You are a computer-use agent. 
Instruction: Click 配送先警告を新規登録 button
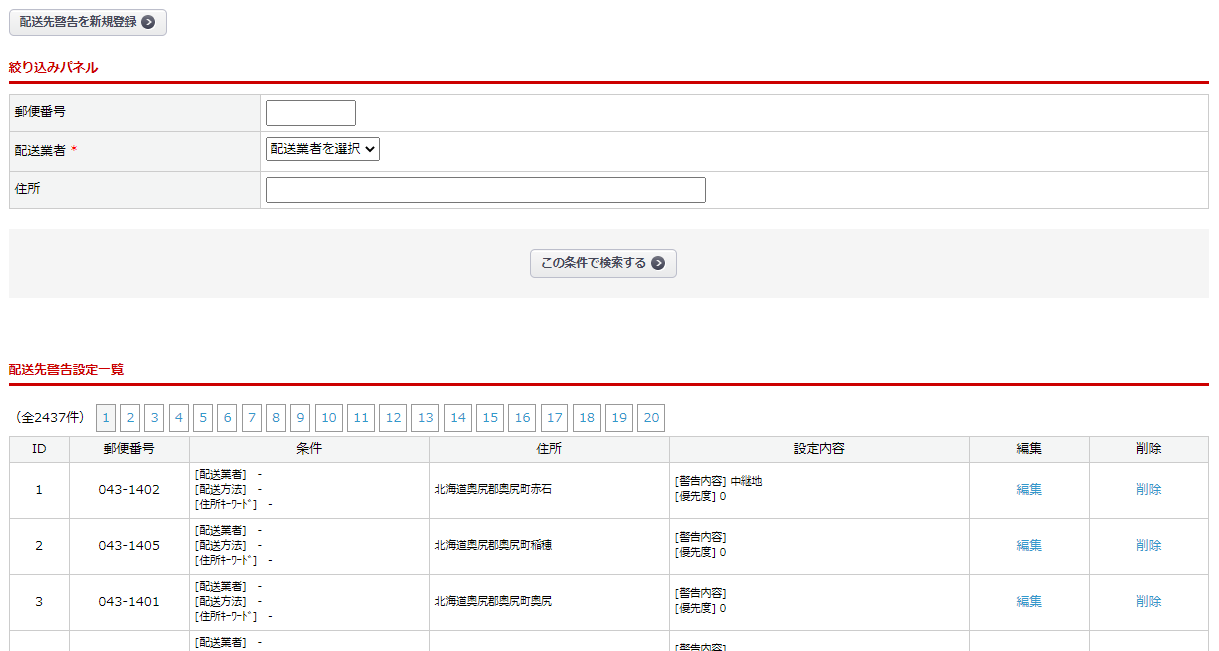[87, 22]
